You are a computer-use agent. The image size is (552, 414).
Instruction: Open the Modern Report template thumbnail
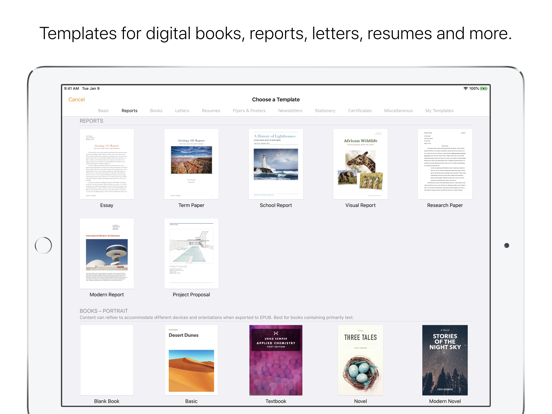click(107, 253)
